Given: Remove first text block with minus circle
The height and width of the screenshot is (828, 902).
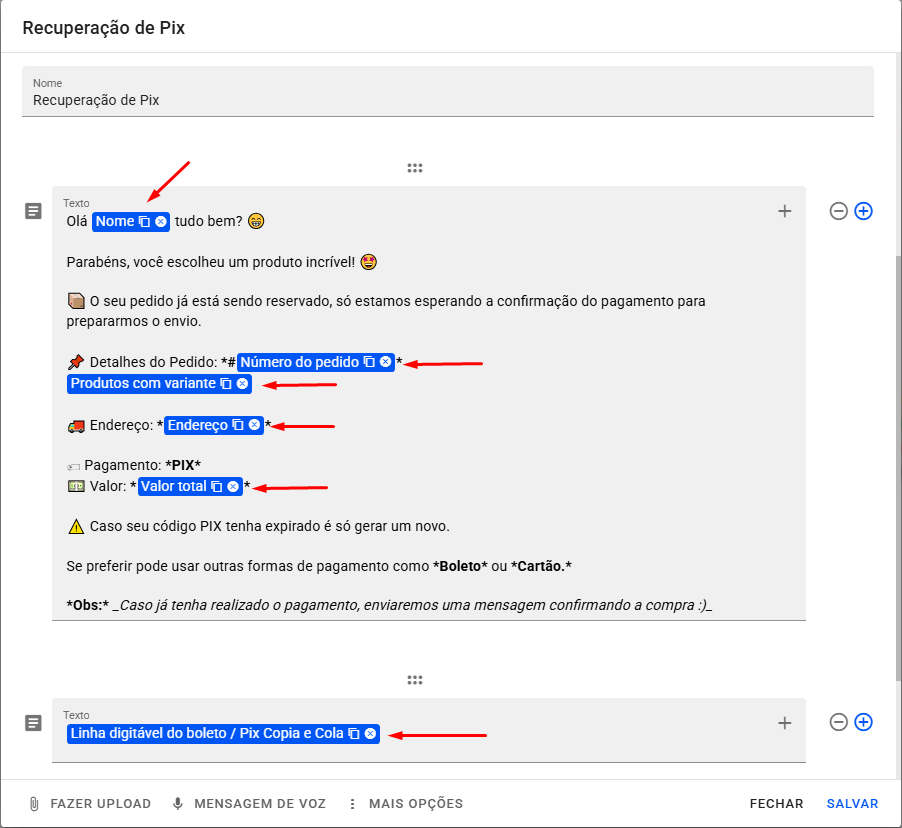Looking at the screenshot, I should (839, 211).
